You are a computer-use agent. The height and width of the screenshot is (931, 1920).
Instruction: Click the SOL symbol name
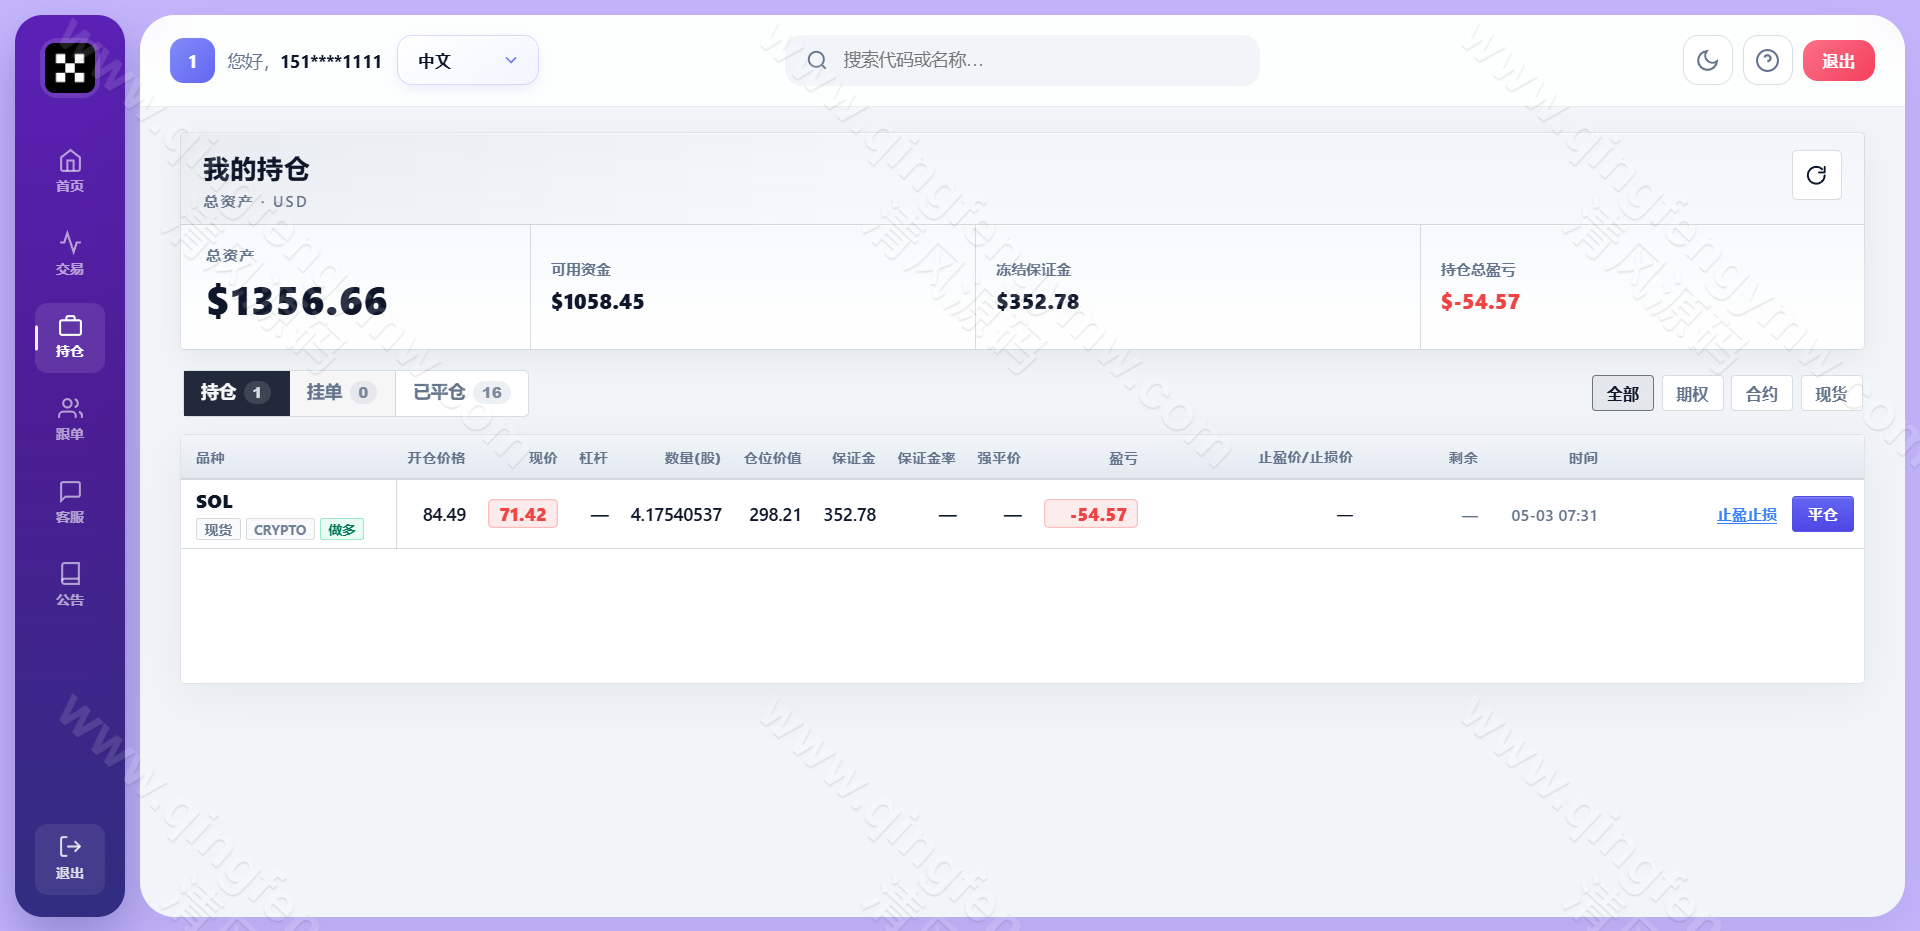[214, 501]
